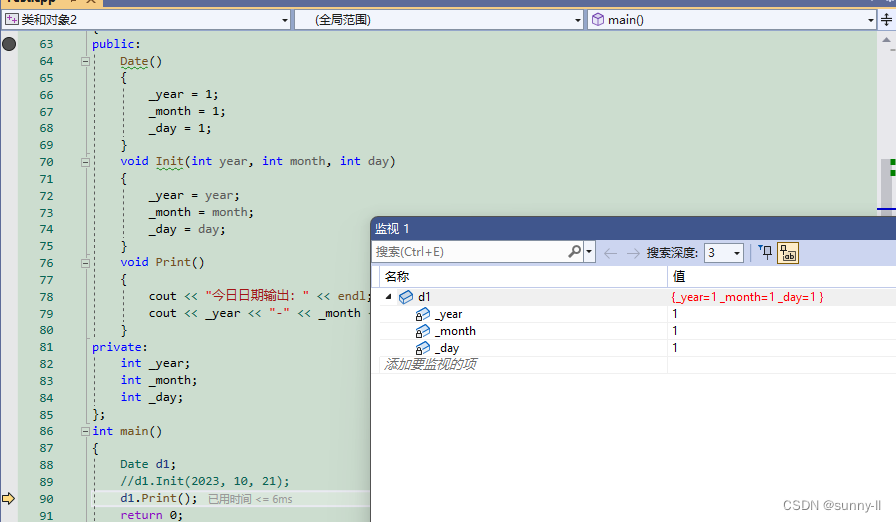The height and width of the screenshot is (522, 896).
Task: Click the back arrow in watch toolbar
Action: click(611, 253)
